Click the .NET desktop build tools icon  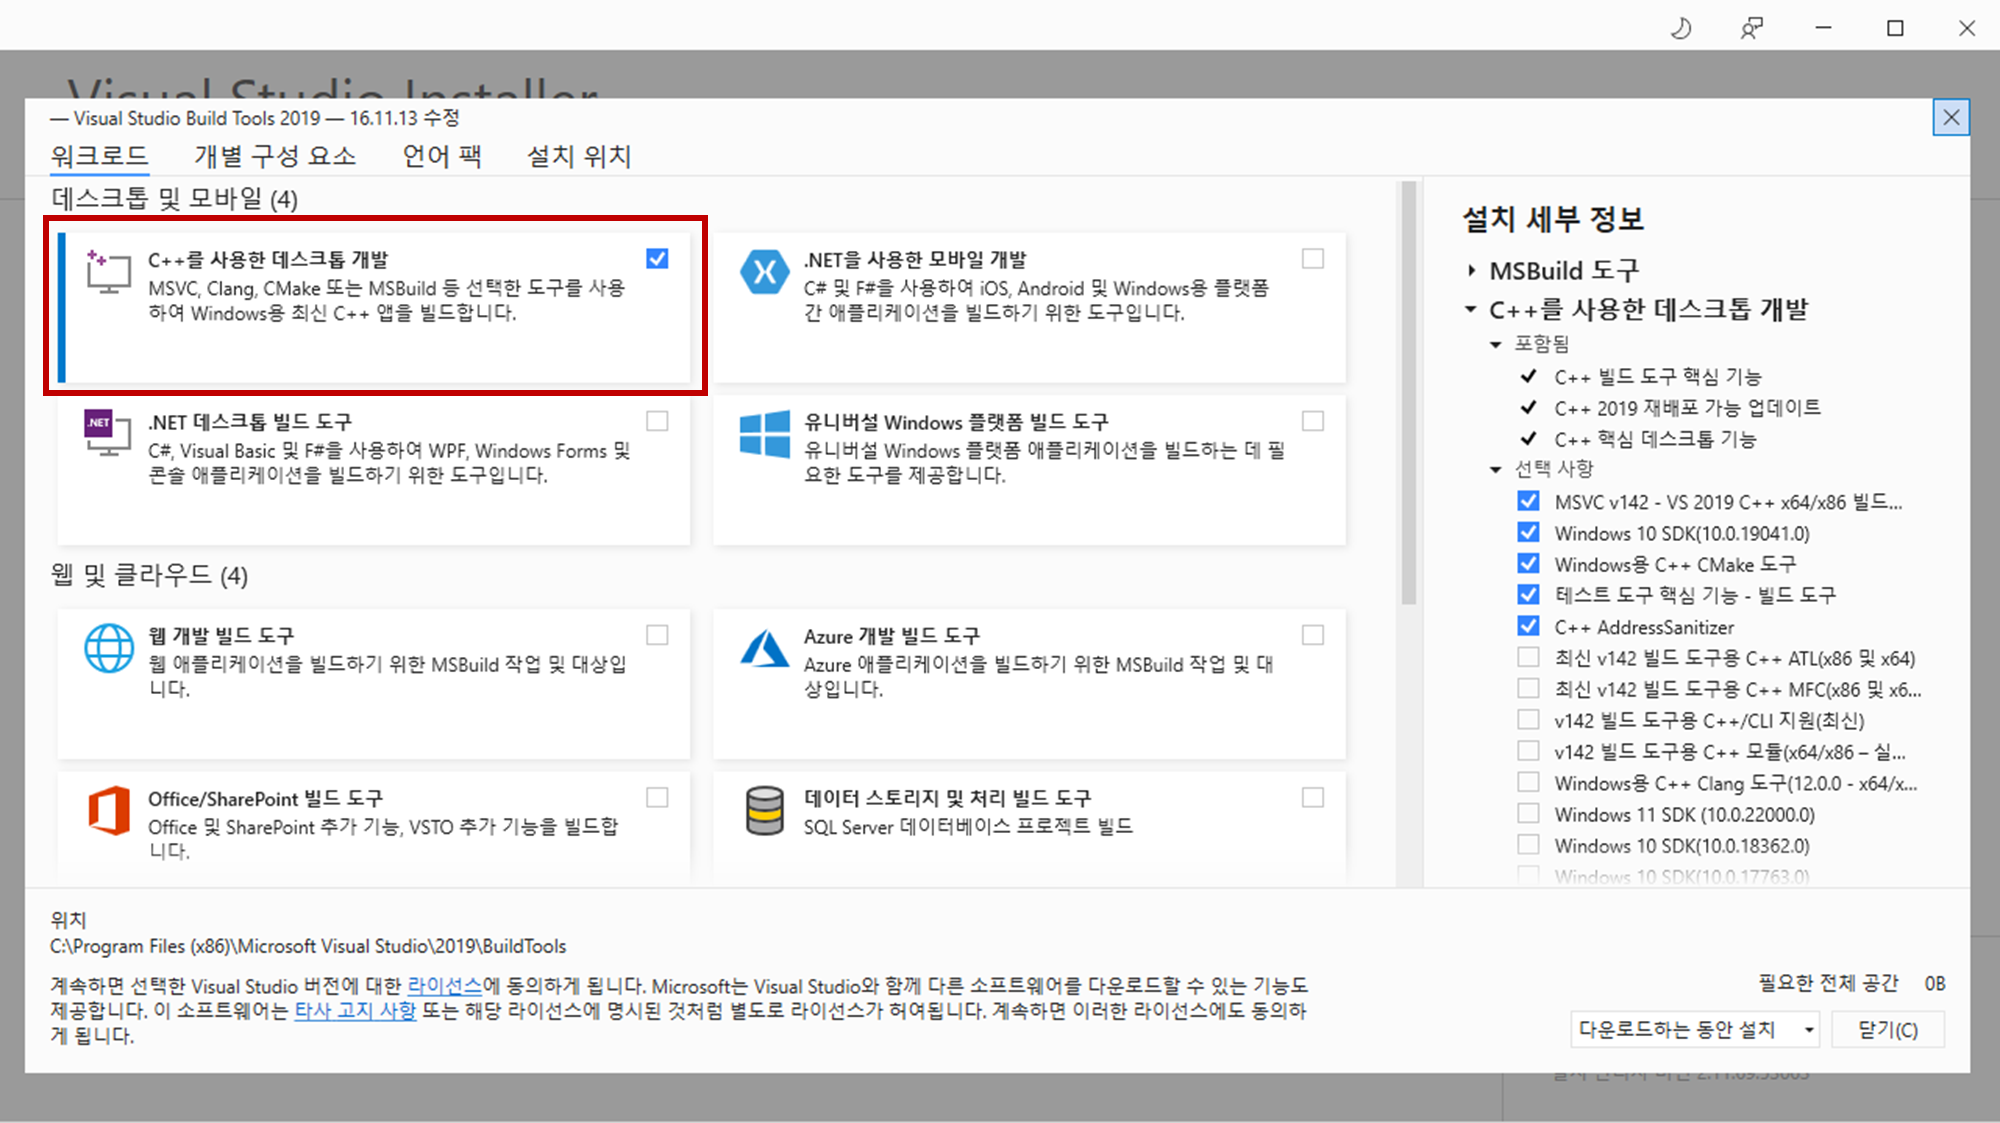coord(108,433)
